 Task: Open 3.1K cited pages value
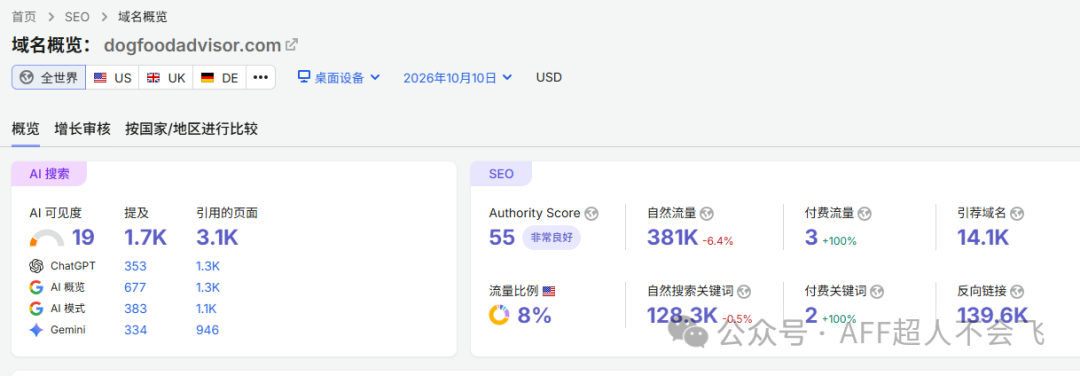[217, 238]
